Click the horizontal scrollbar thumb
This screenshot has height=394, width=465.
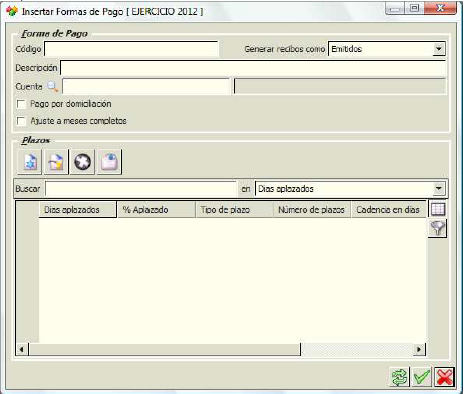pos(165,349)
